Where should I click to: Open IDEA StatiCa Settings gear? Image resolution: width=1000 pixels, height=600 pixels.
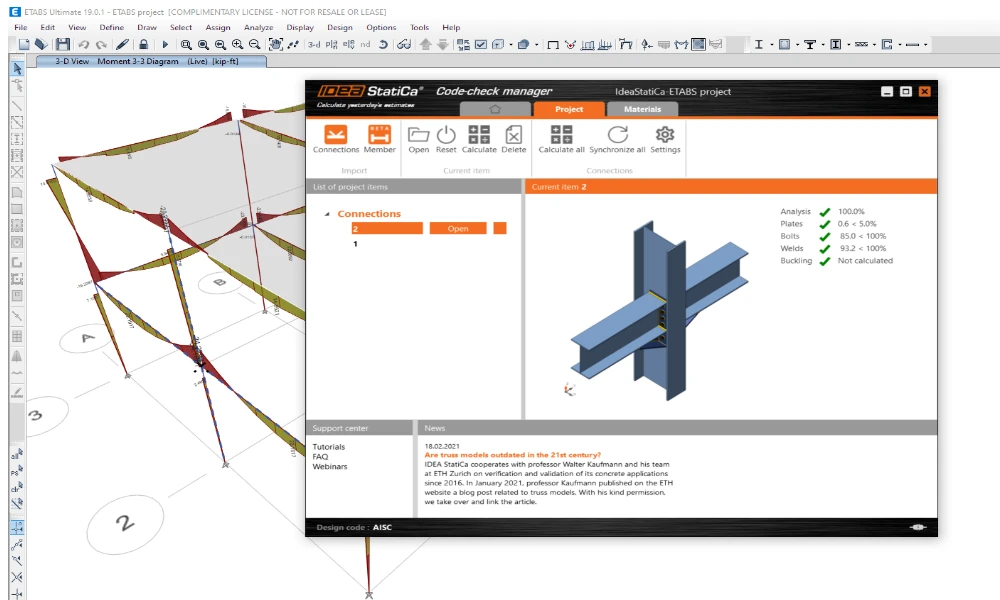coord(665,135)
